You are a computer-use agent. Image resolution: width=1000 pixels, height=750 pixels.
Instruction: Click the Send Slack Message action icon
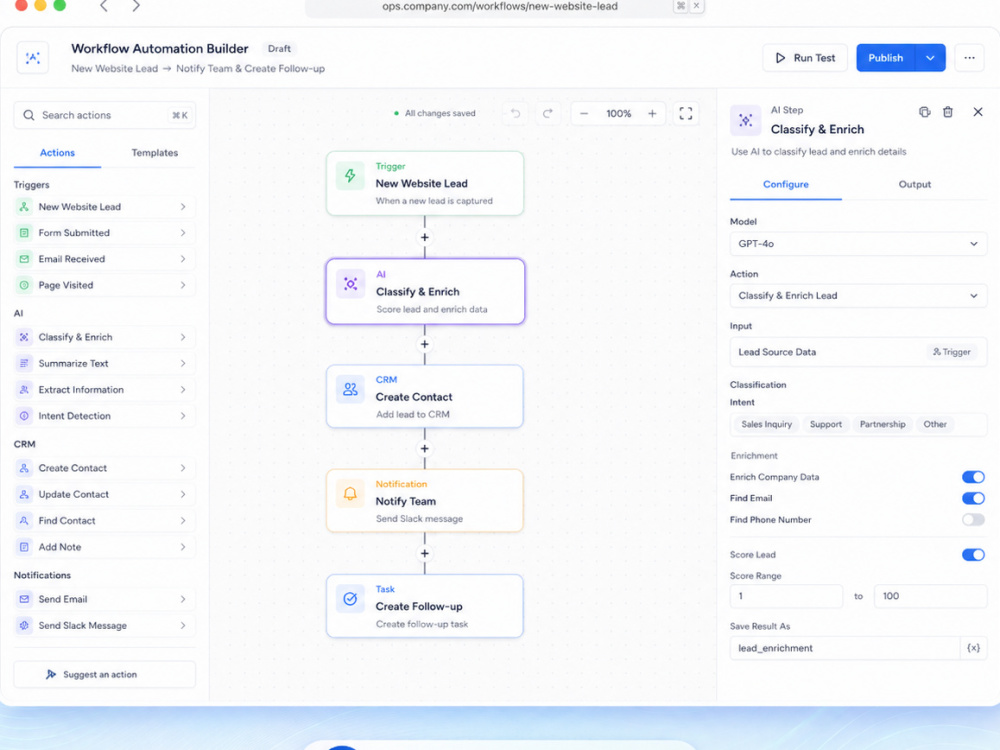pos(24,626)
